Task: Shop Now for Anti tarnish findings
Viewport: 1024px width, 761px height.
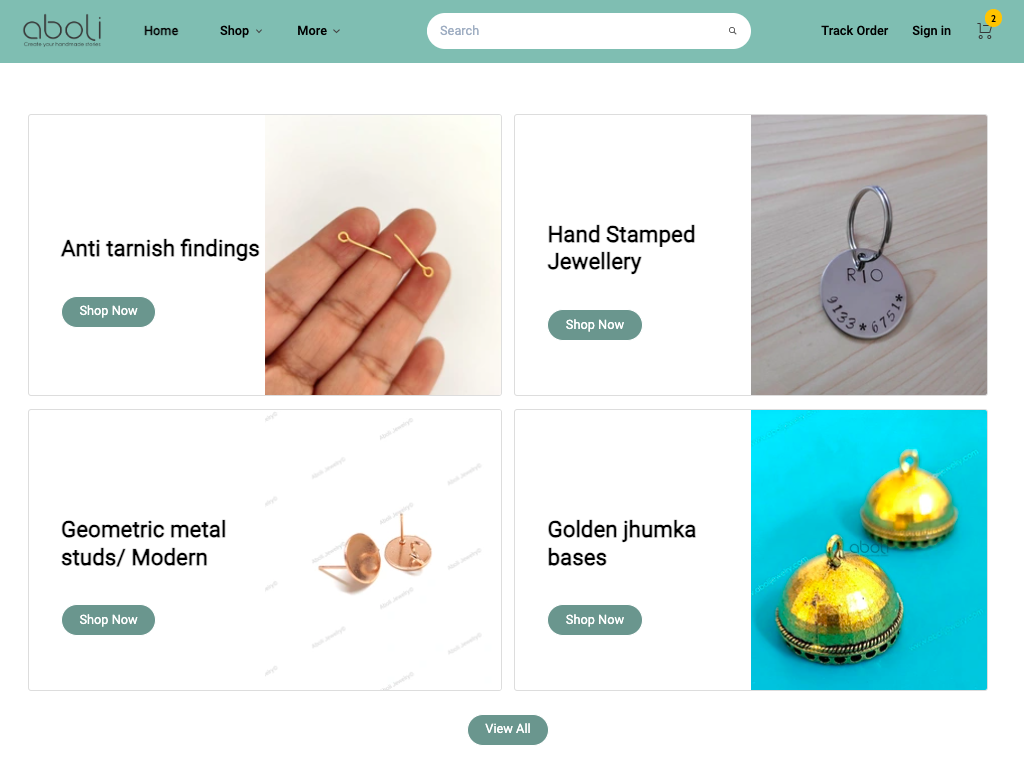Action: (108, 312)
